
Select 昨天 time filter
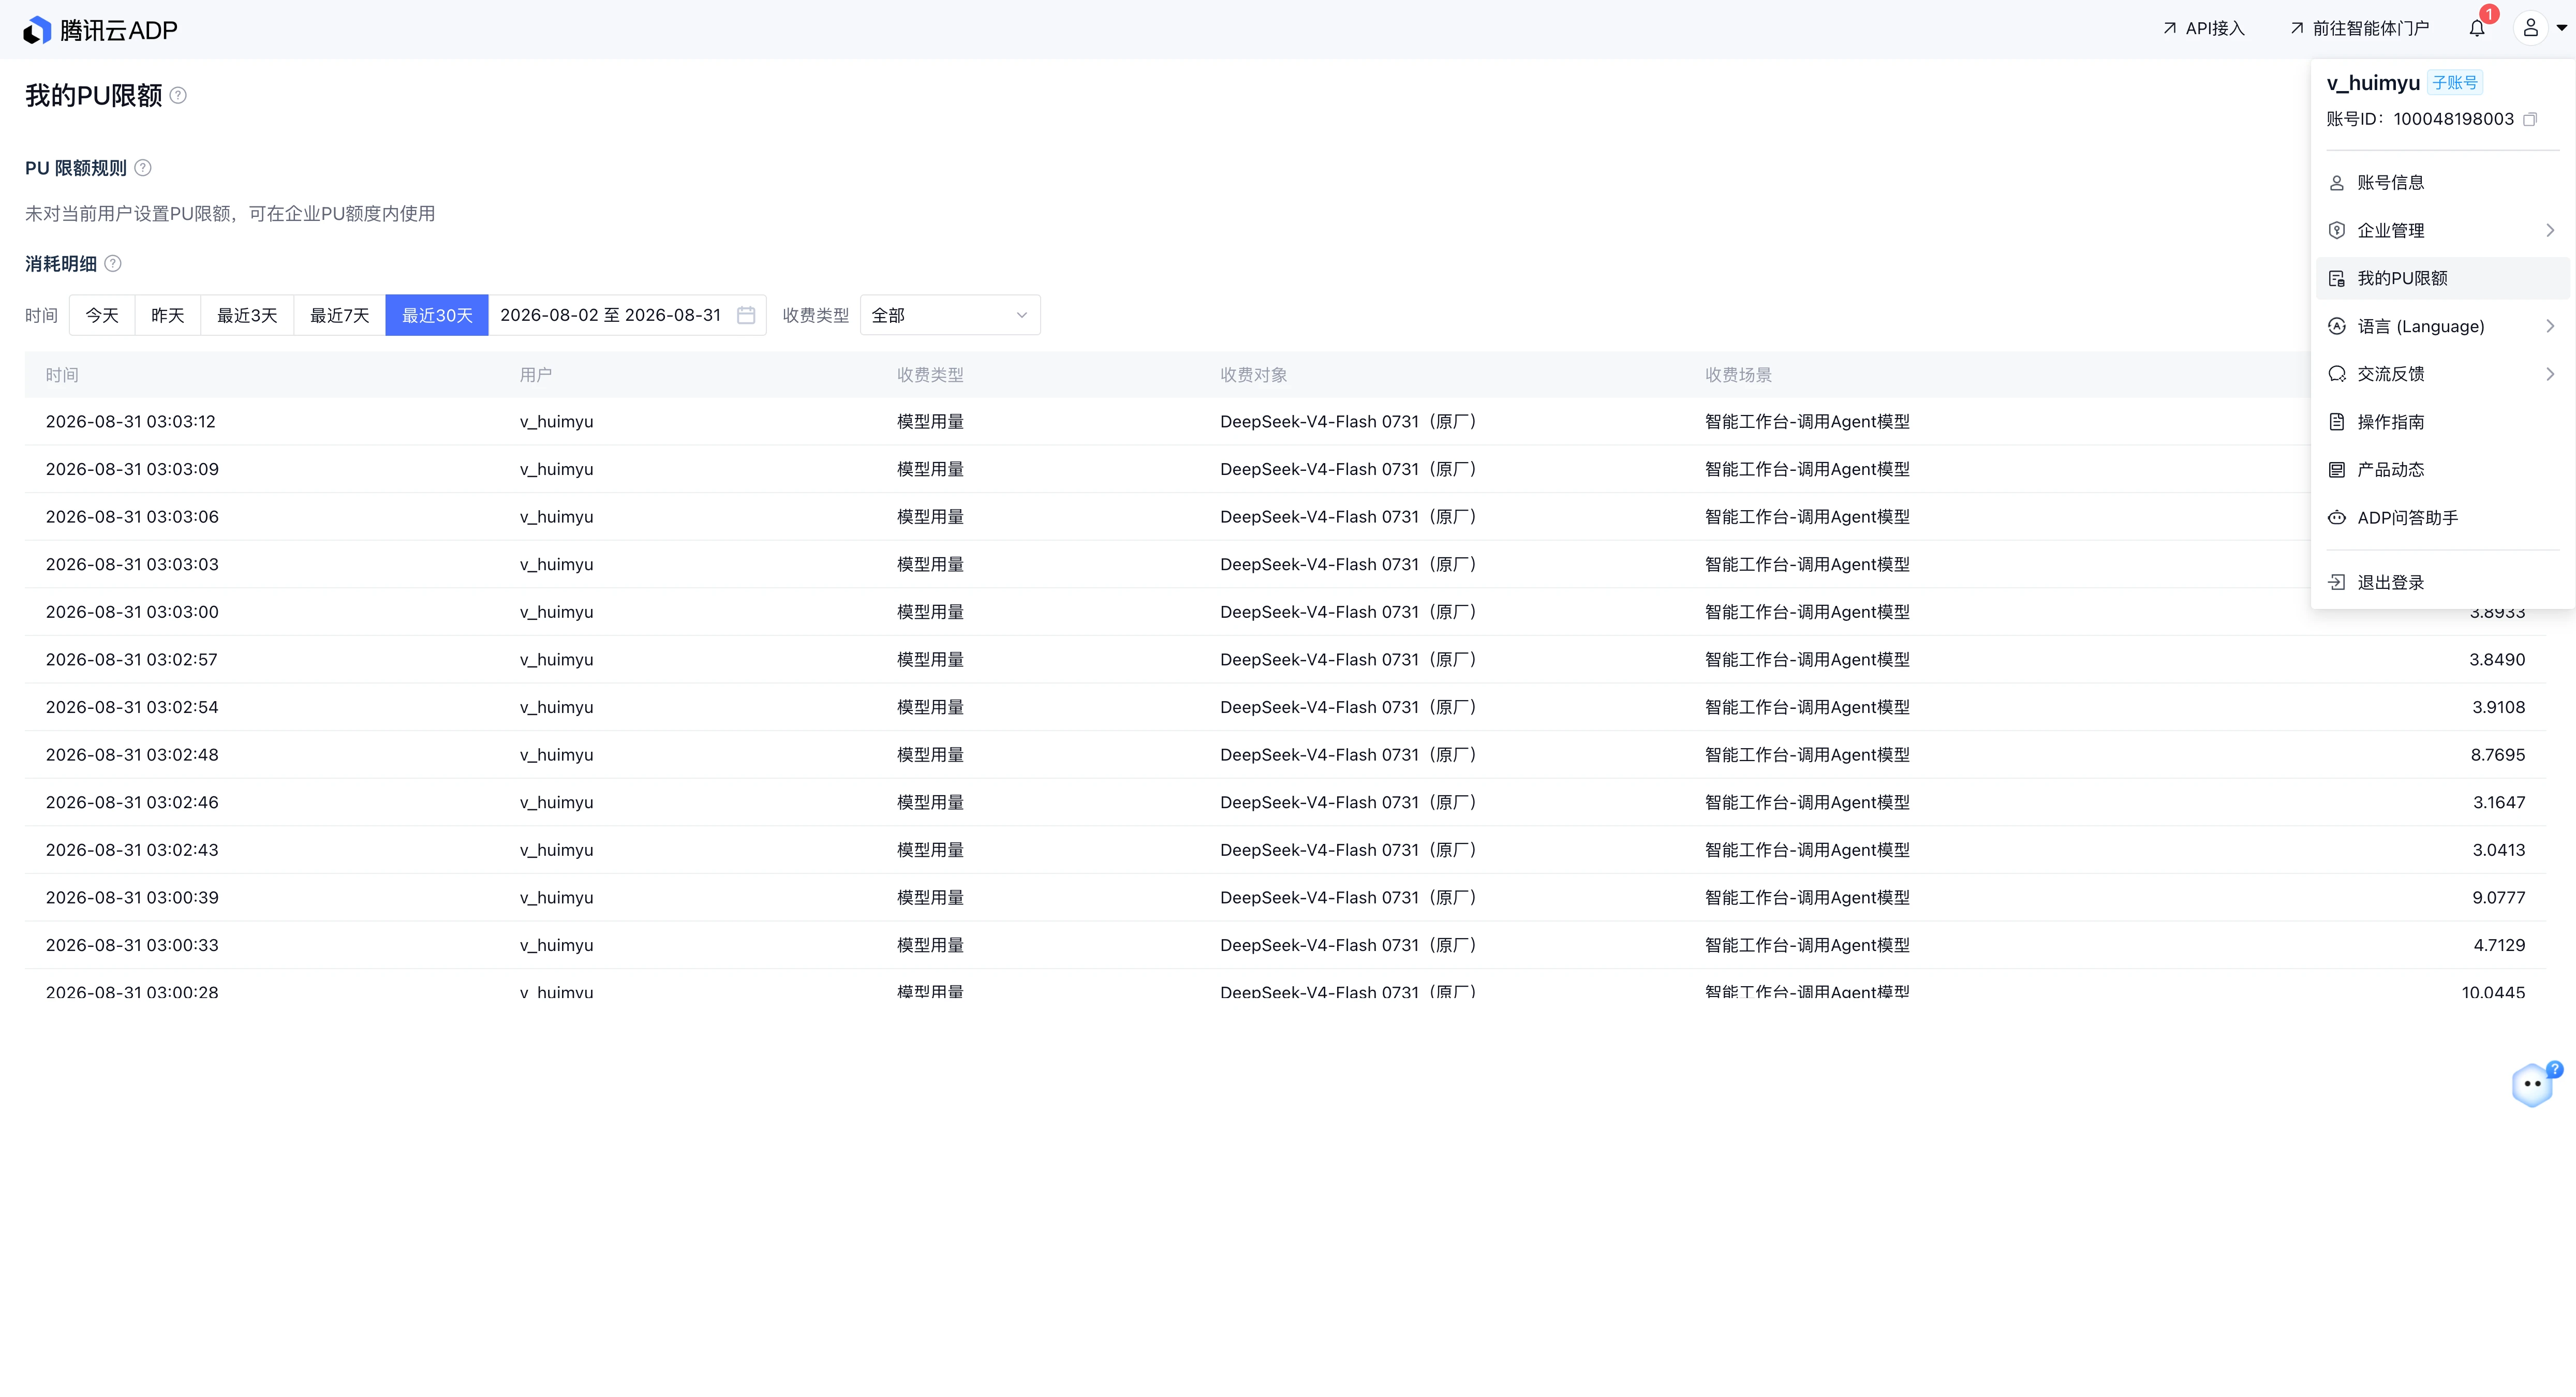click(168, 315)
